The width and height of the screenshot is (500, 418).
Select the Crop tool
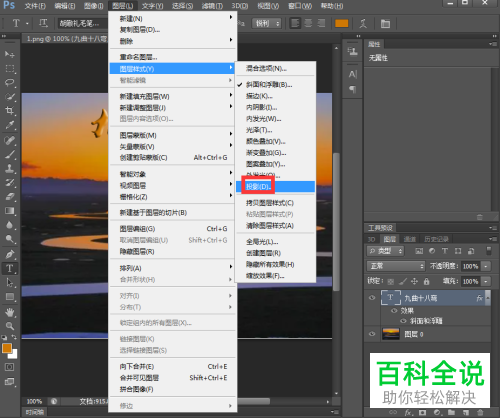[x=10, y=111]
